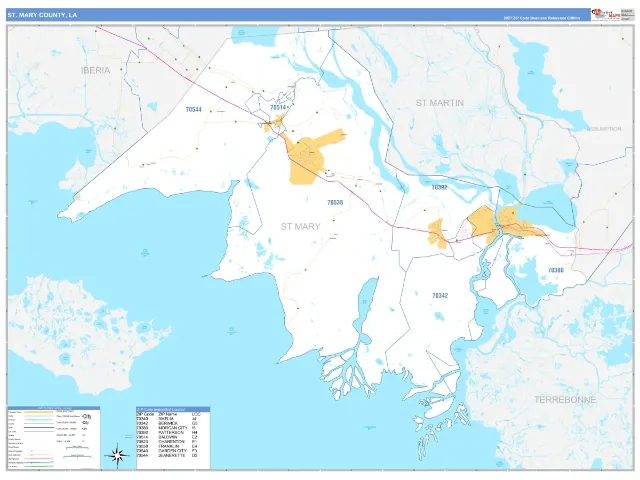Click ZIP code label 70514
The height and width of the screenshot is (480, 640).
[x=278, y=107]
